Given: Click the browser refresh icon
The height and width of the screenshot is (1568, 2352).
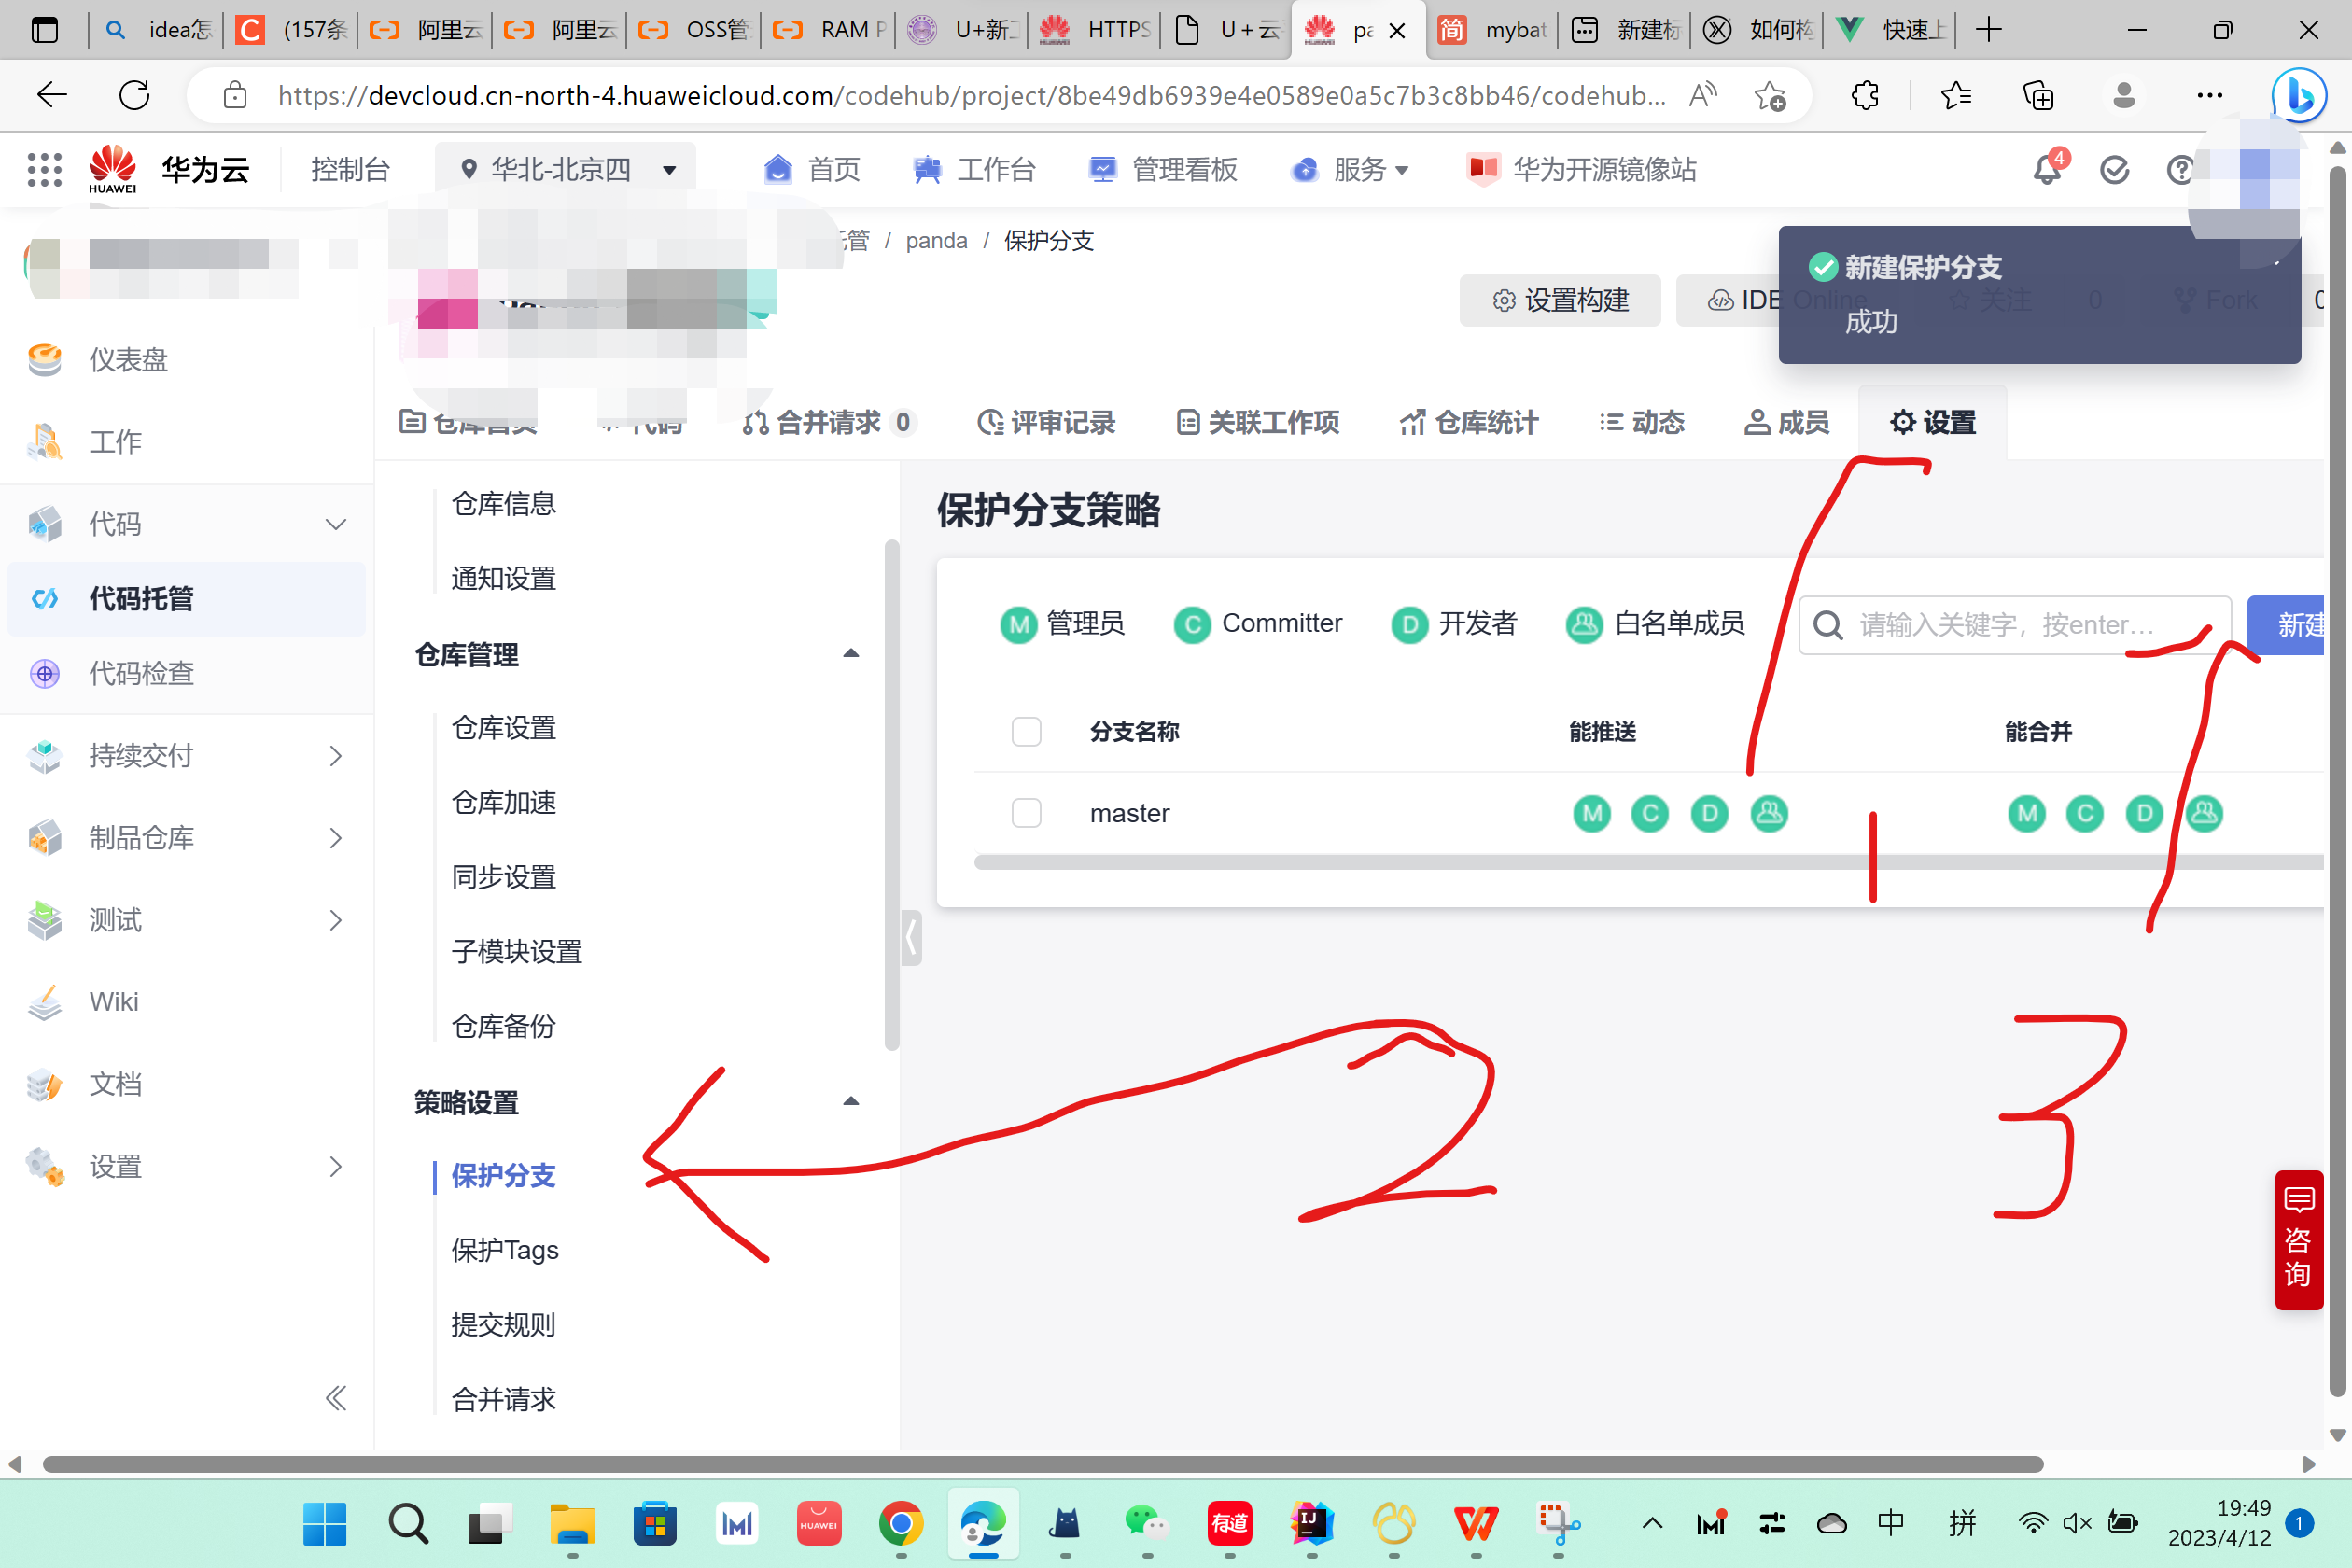Looking at the screenshot, I should pyautogui.click(x=134, y=95).
